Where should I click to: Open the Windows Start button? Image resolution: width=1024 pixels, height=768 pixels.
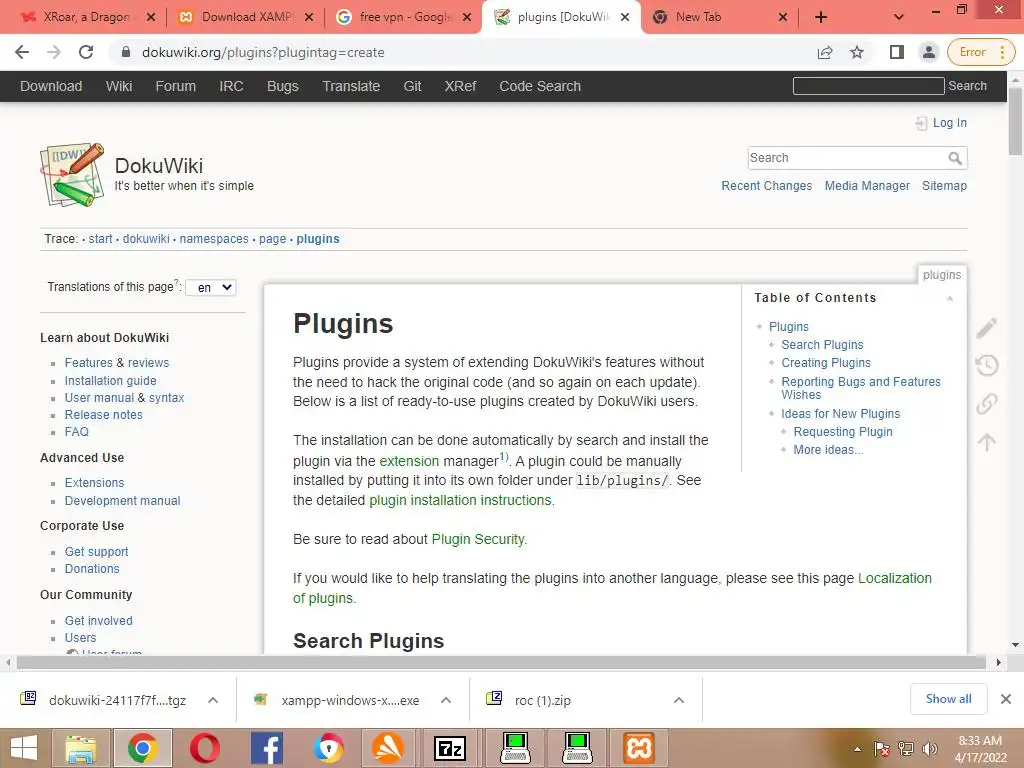tap(25, 748)
